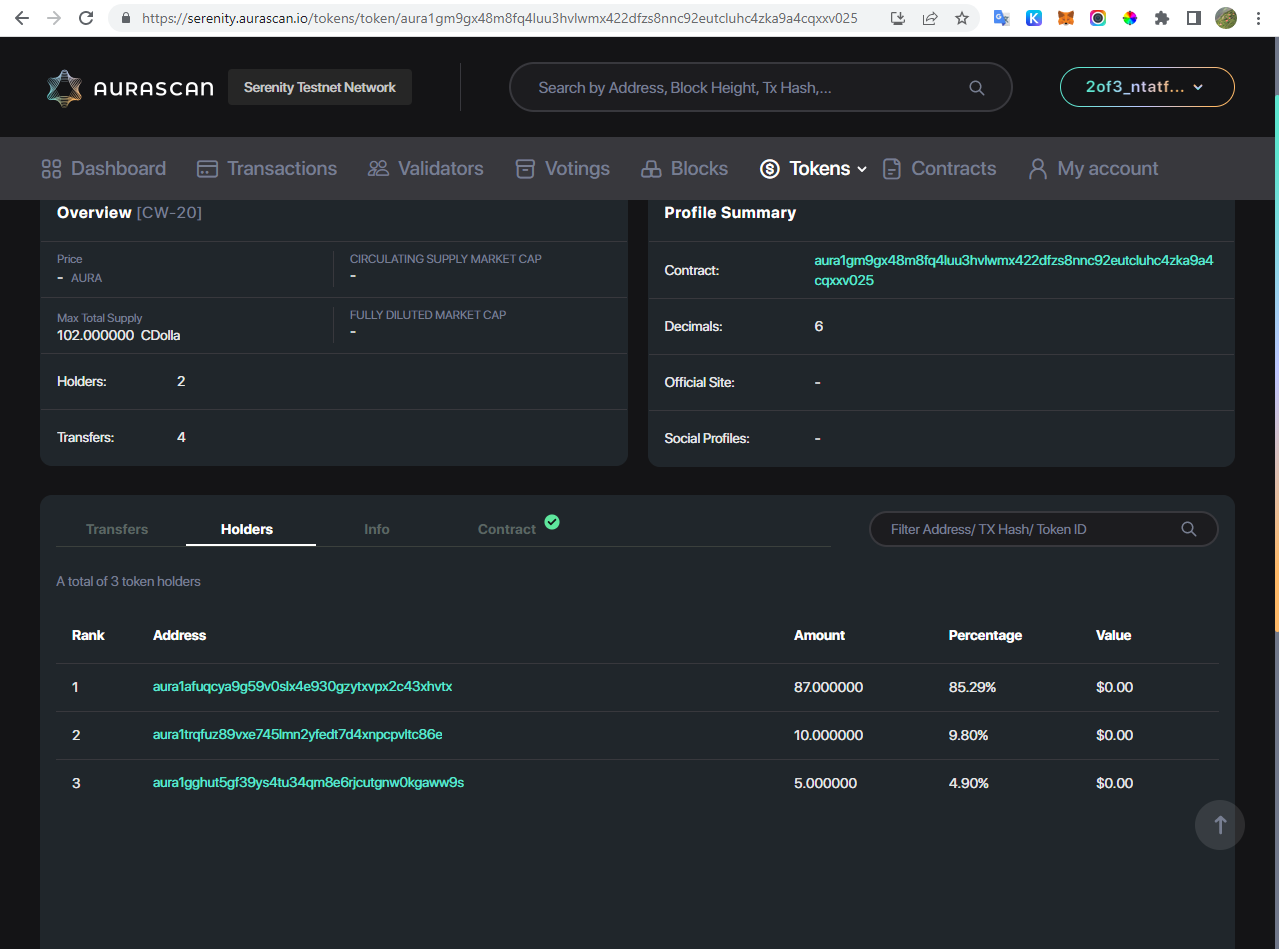Click the browser back arrow
Image resolution: width=1279 pixels, height=949 pixels.
[x=22, y=18]
